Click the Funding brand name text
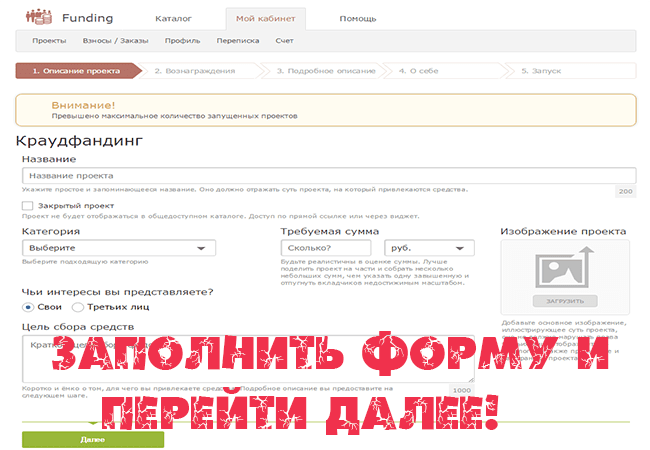Screen dimensions: 650x450 [87, 18]
